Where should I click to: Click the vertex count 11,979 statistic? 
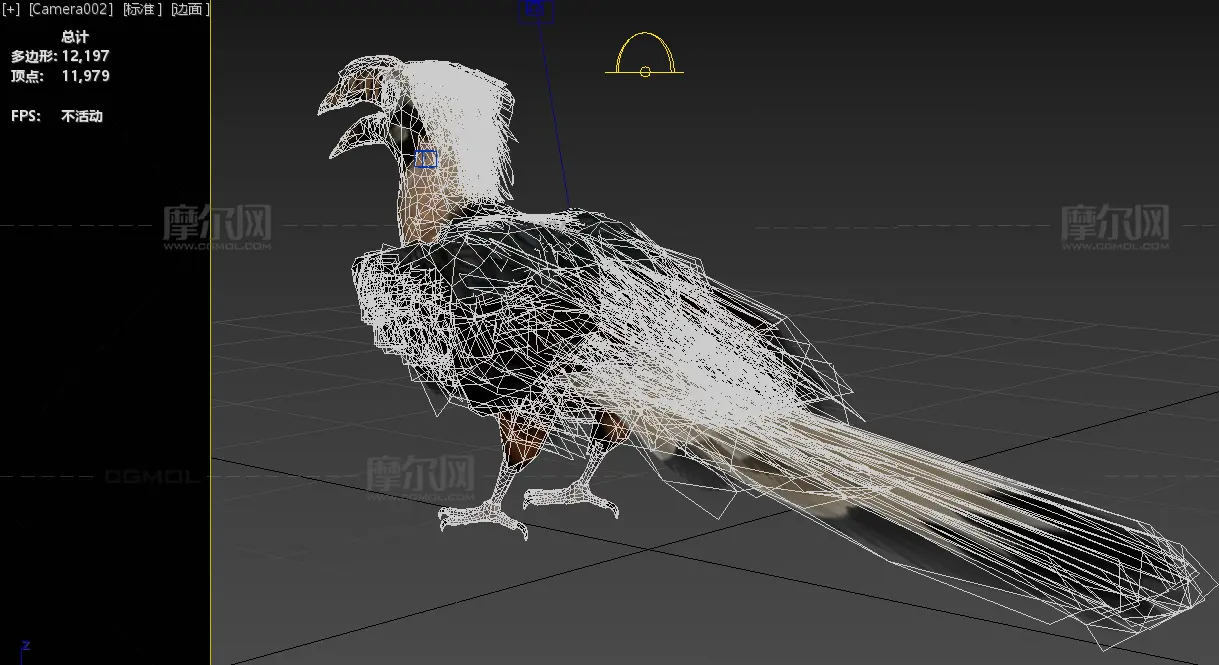(85, 76)
